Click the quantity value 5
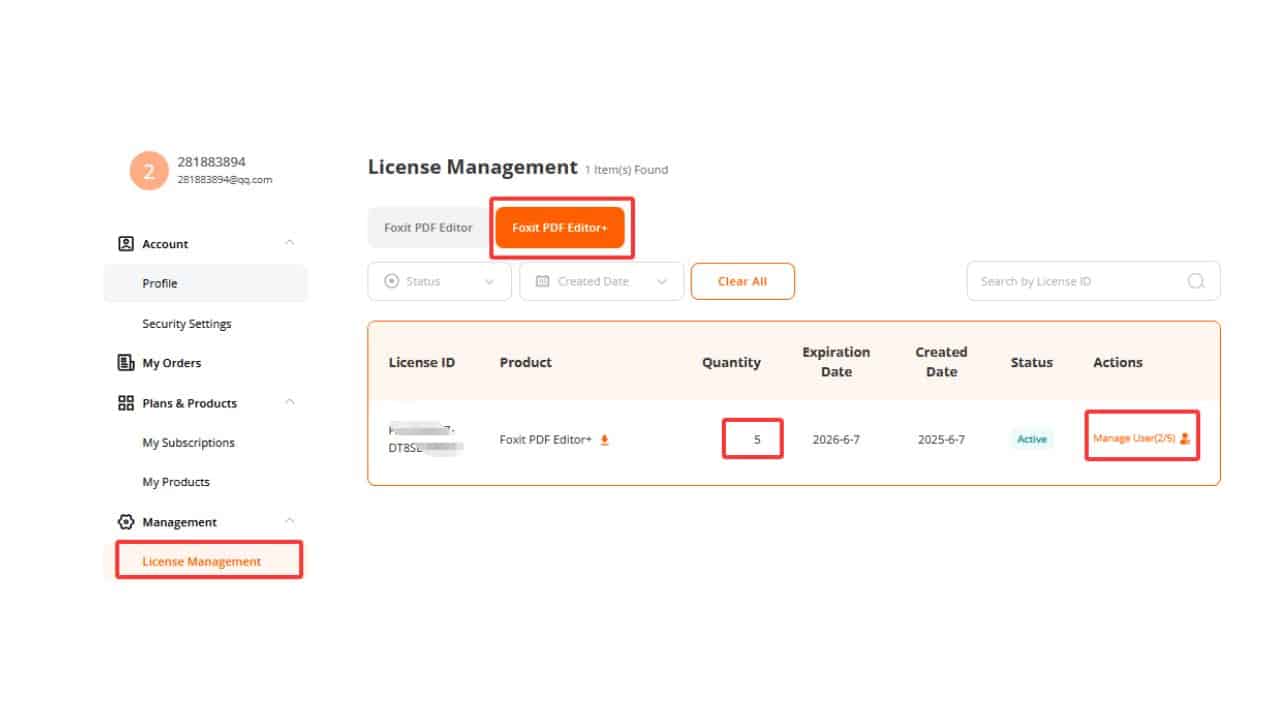 [x=757, y=439]
